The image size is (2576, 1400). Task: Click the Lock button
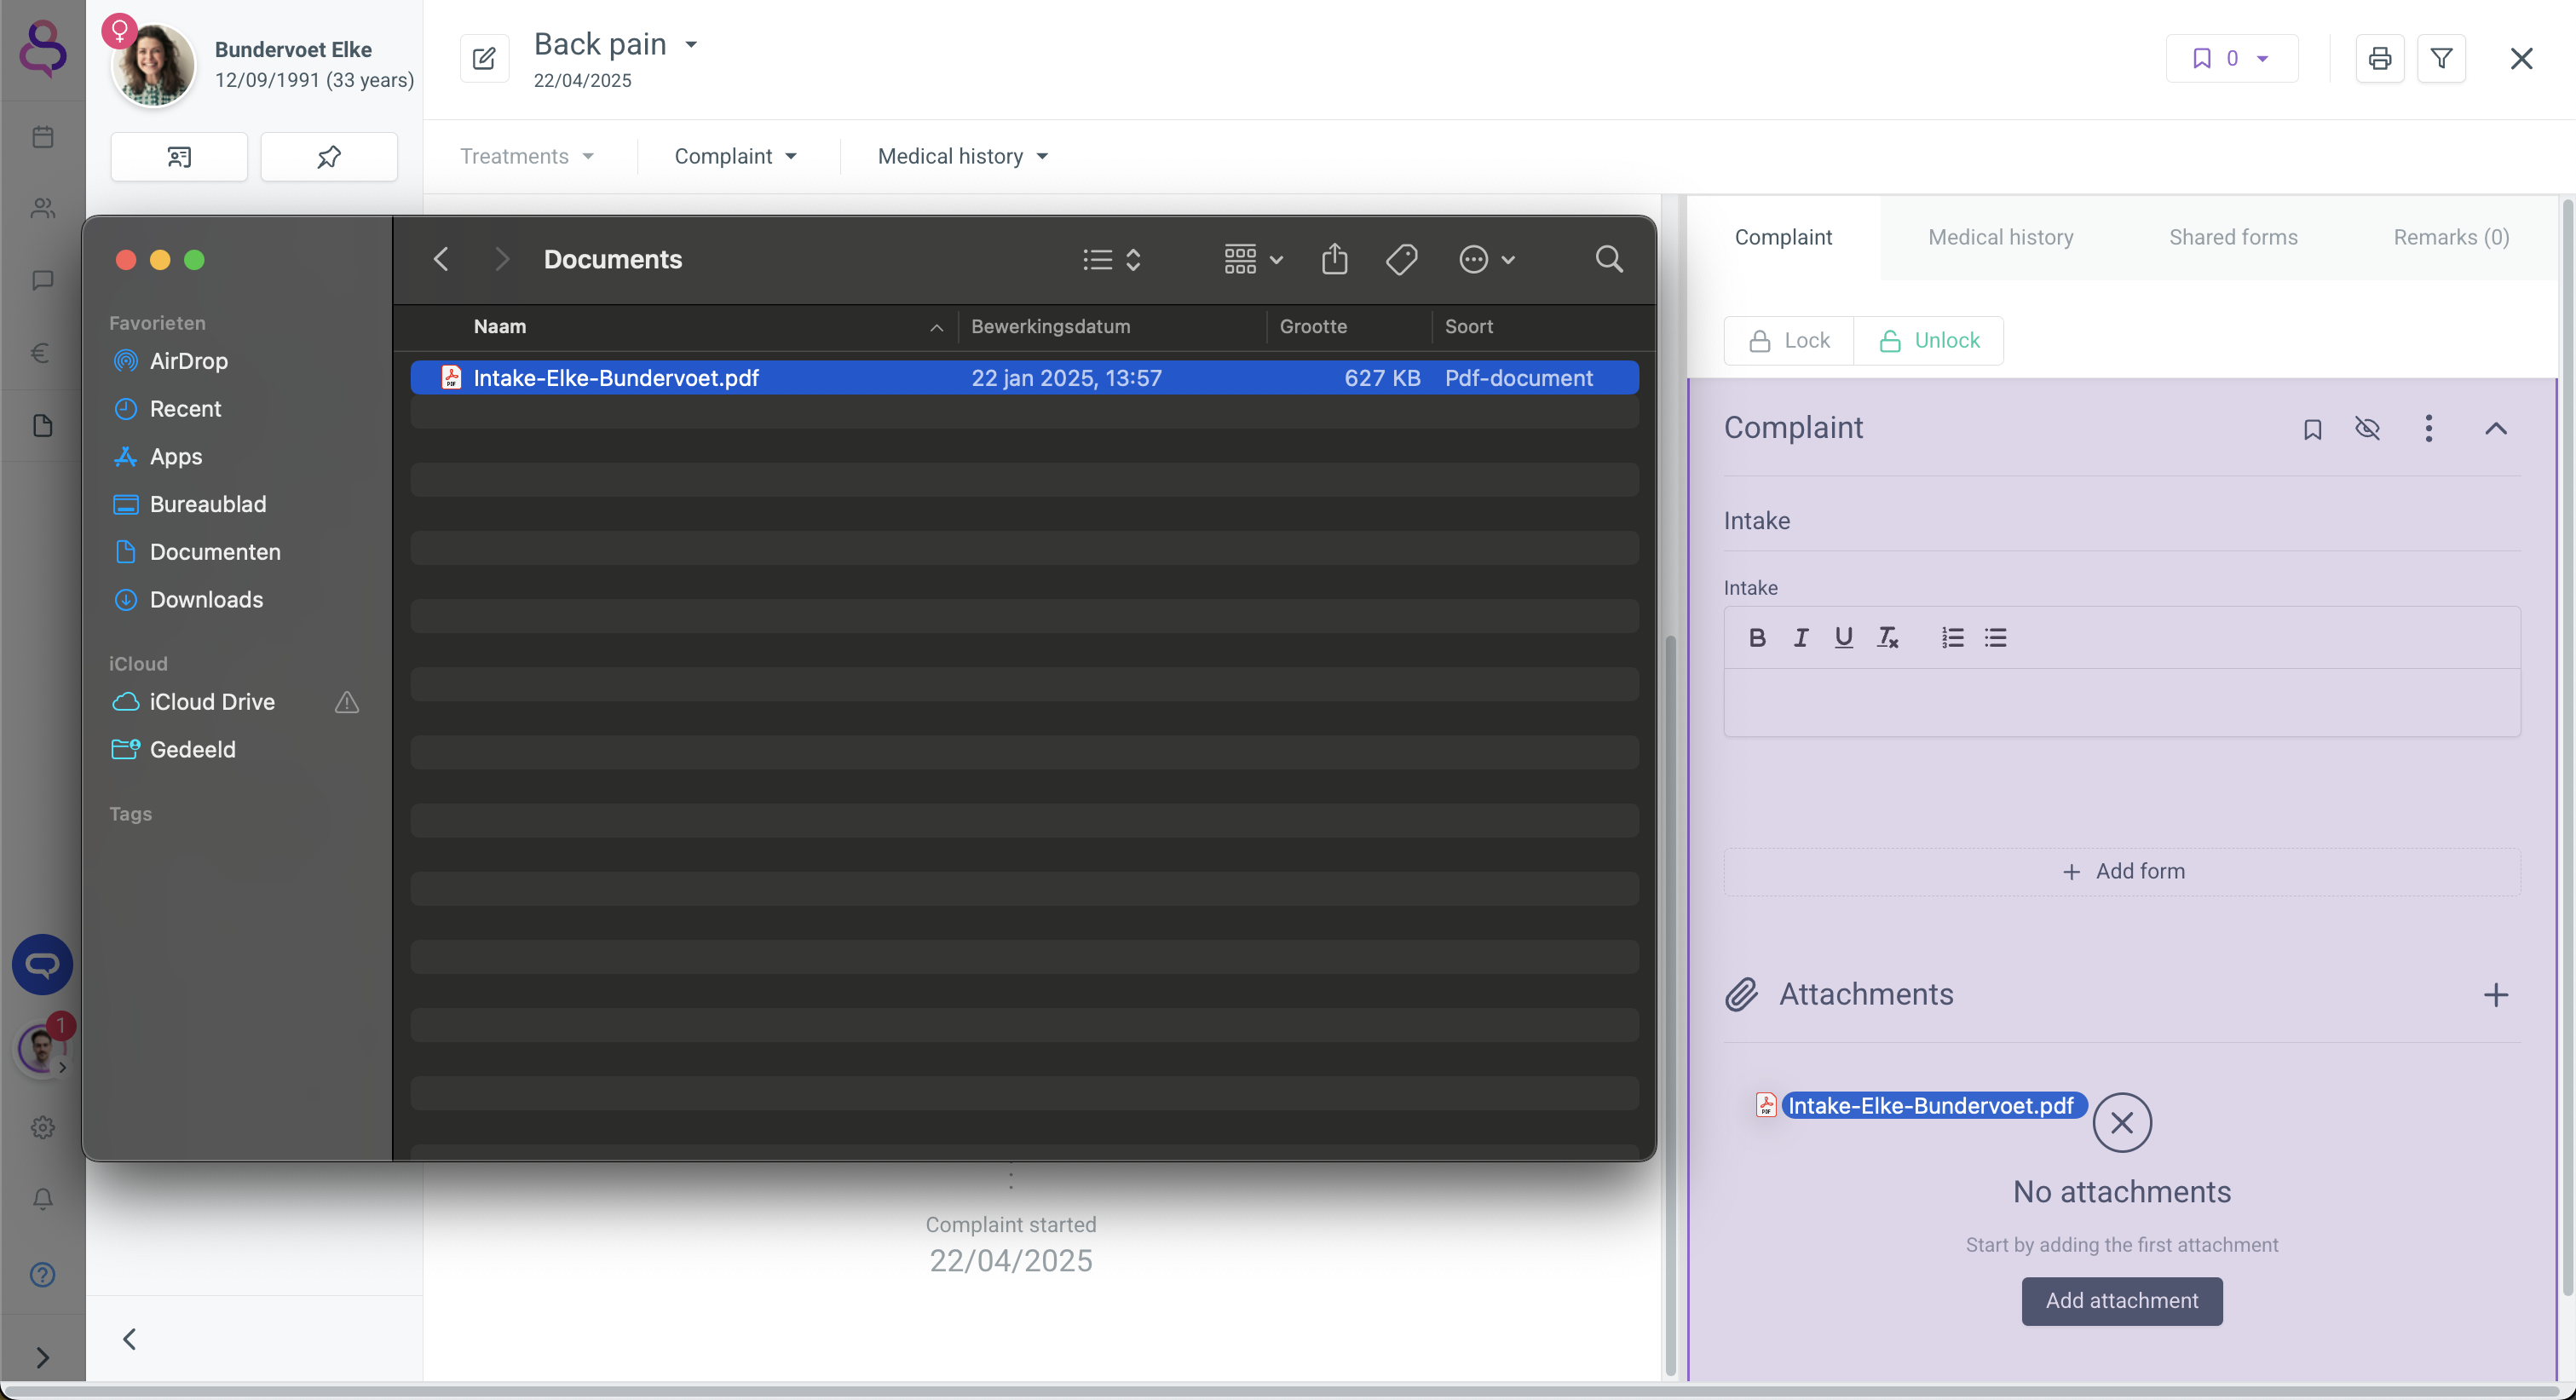point(1789,341)
